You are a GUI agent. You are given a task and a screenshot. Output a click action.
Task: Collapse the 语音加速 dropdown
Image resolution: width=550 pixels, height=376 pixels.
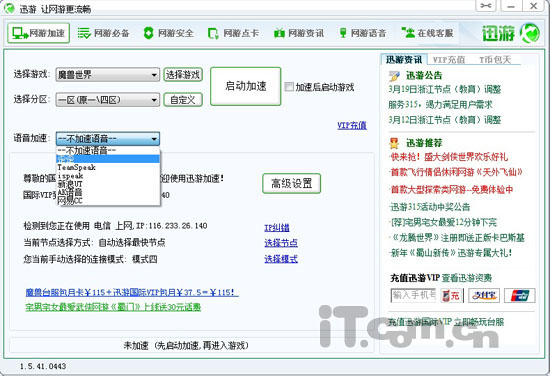pyautogui.click(x=154, y=139)
